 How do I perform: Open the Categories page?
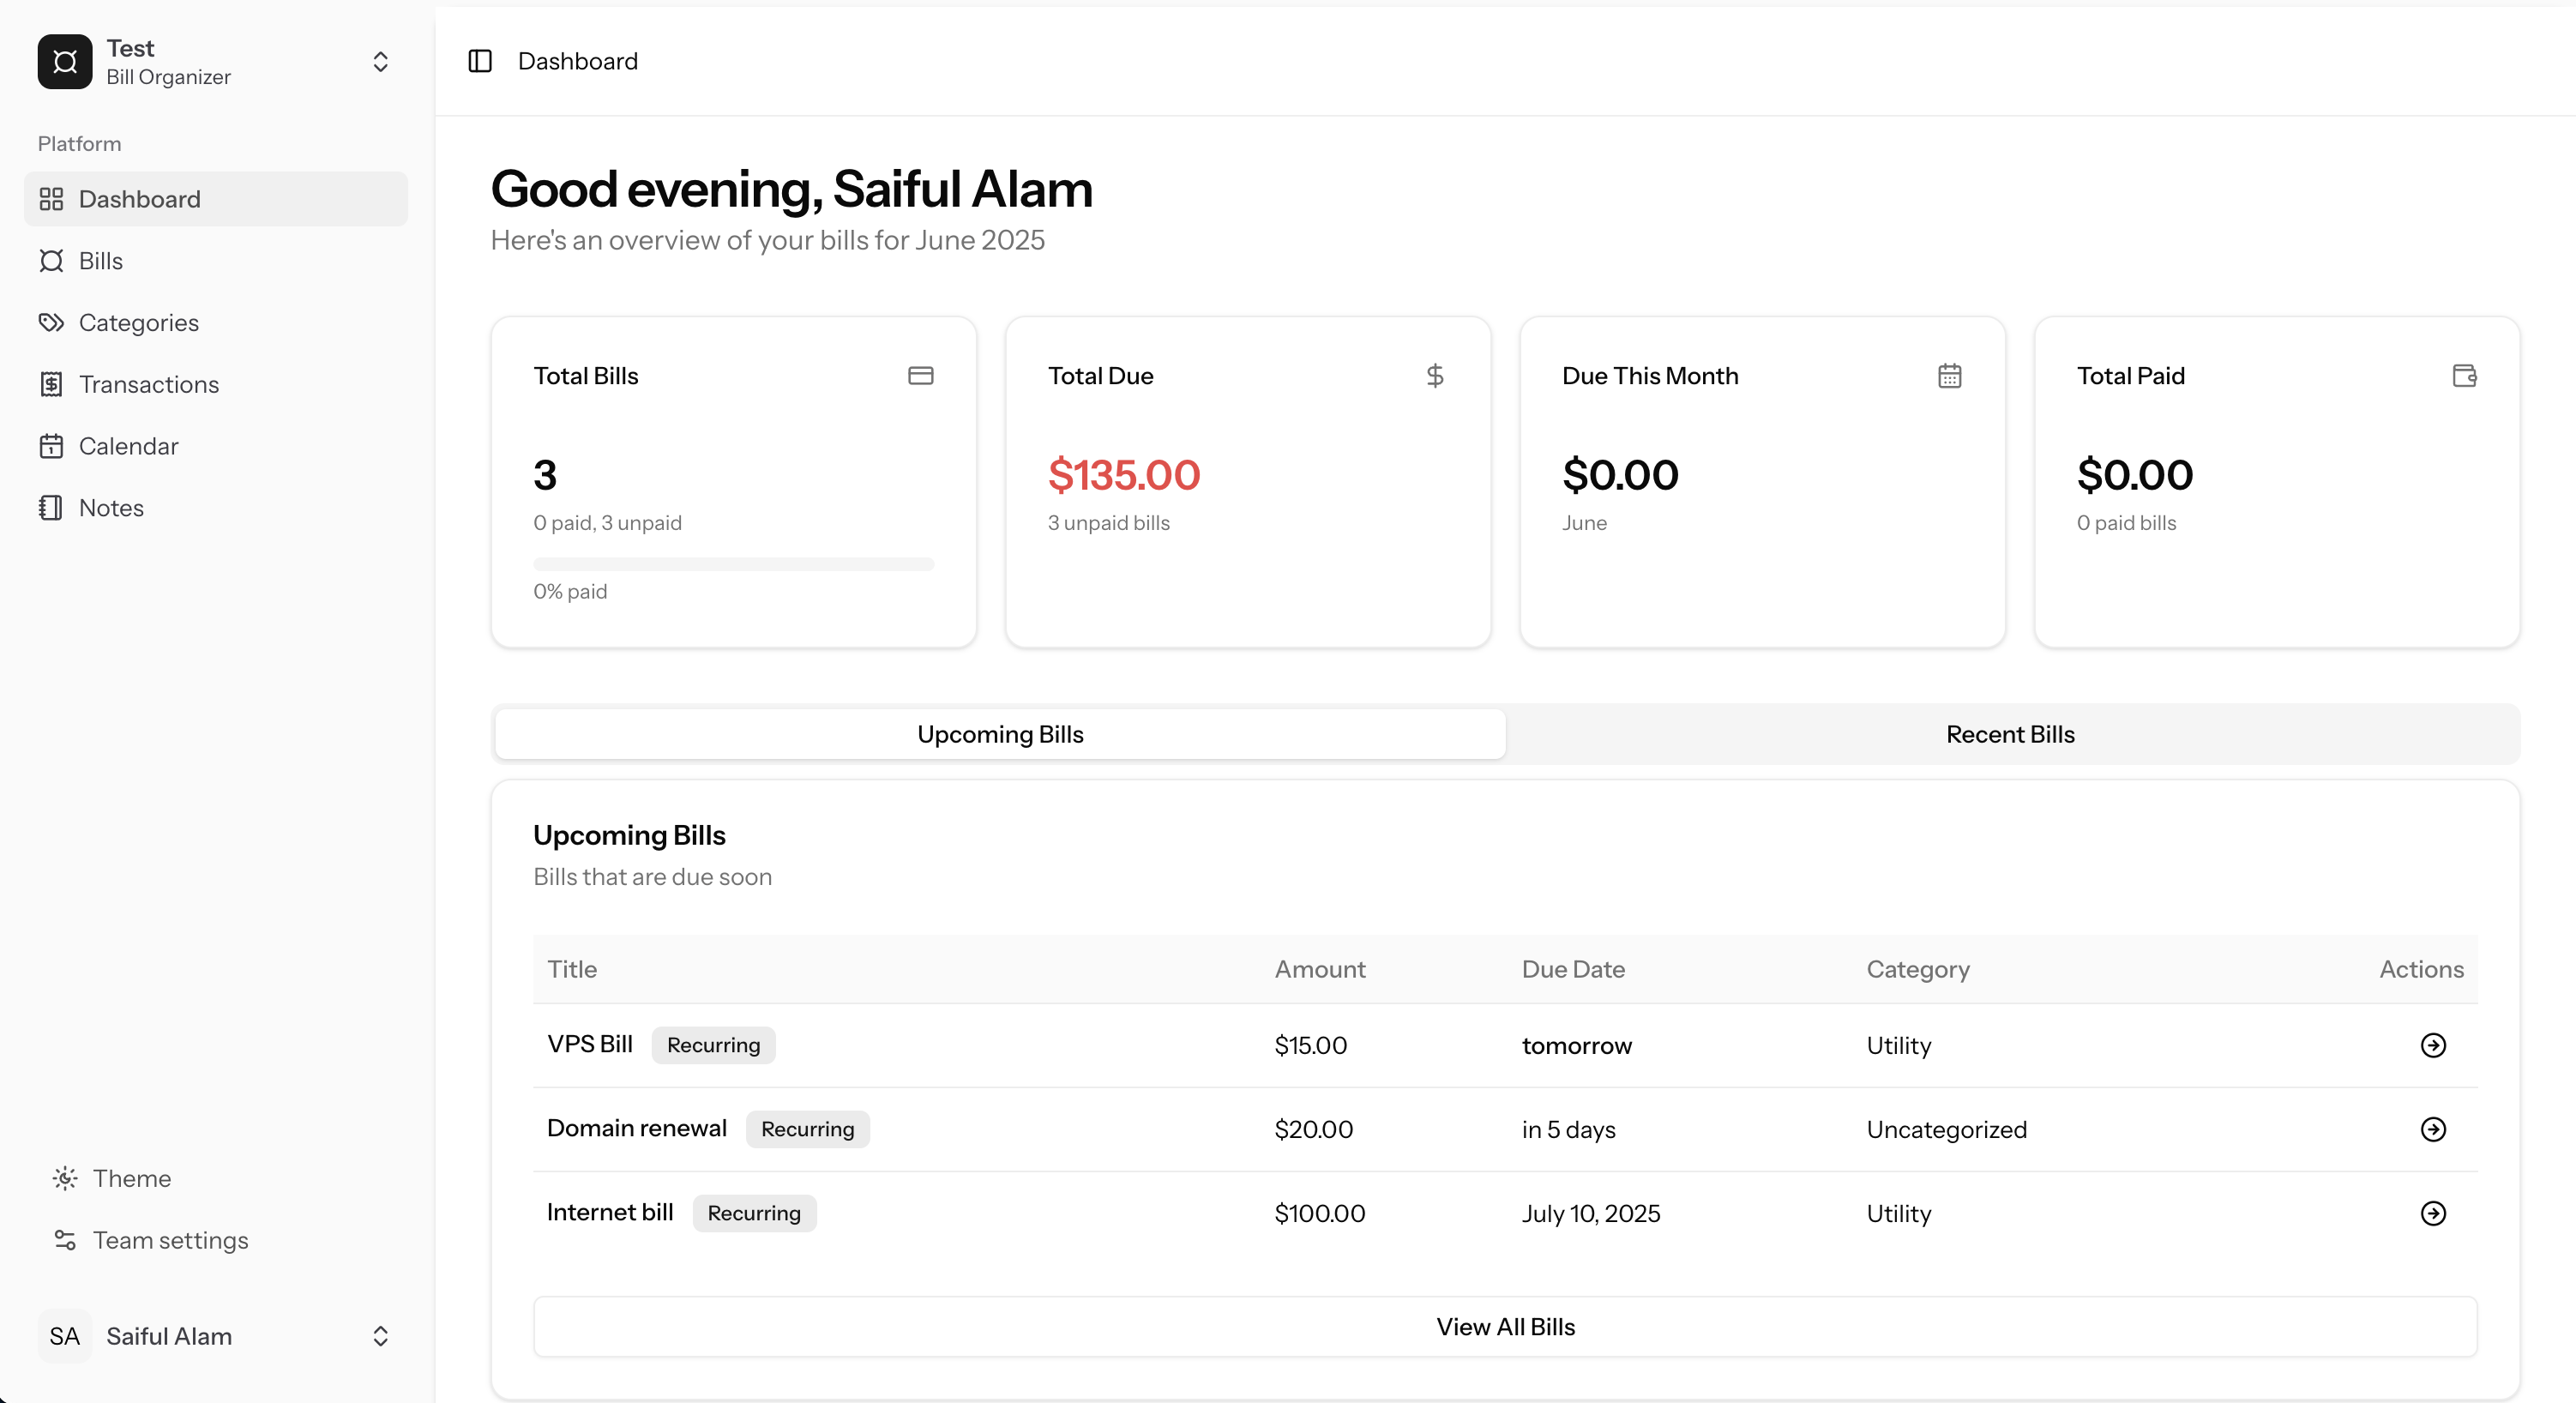click(x=216, y=323)
